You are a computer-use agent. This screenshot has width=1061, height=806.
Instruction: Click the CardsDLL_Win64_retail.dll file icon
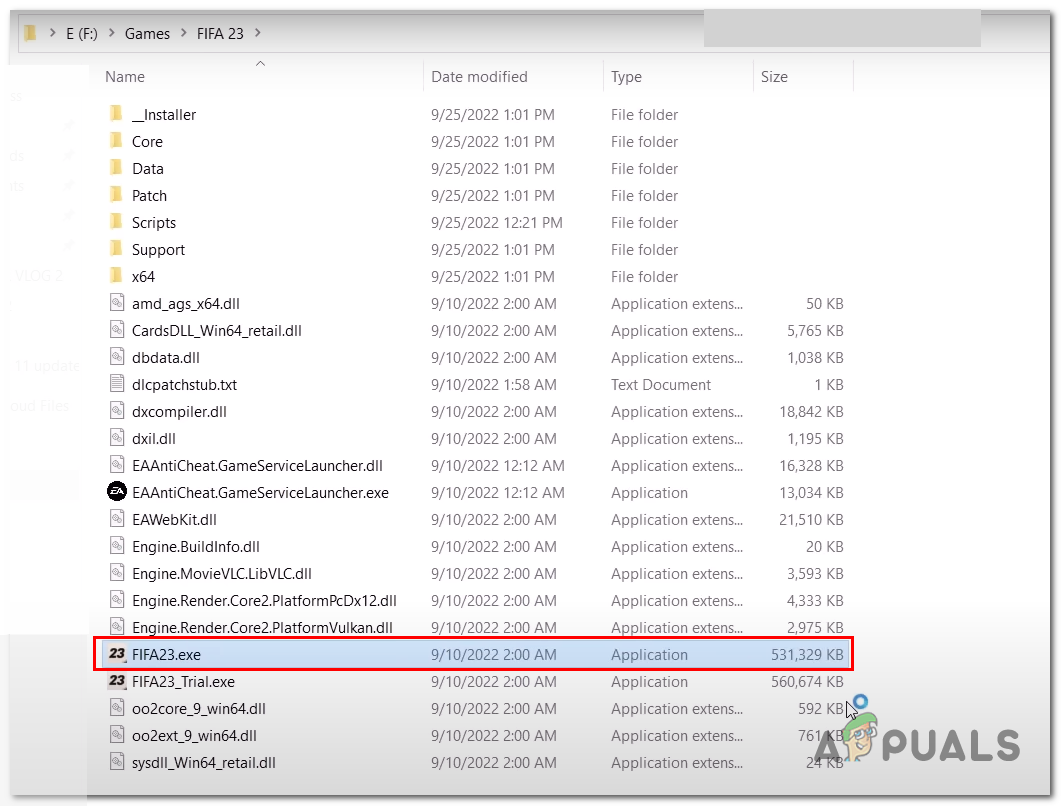[117, 330]
